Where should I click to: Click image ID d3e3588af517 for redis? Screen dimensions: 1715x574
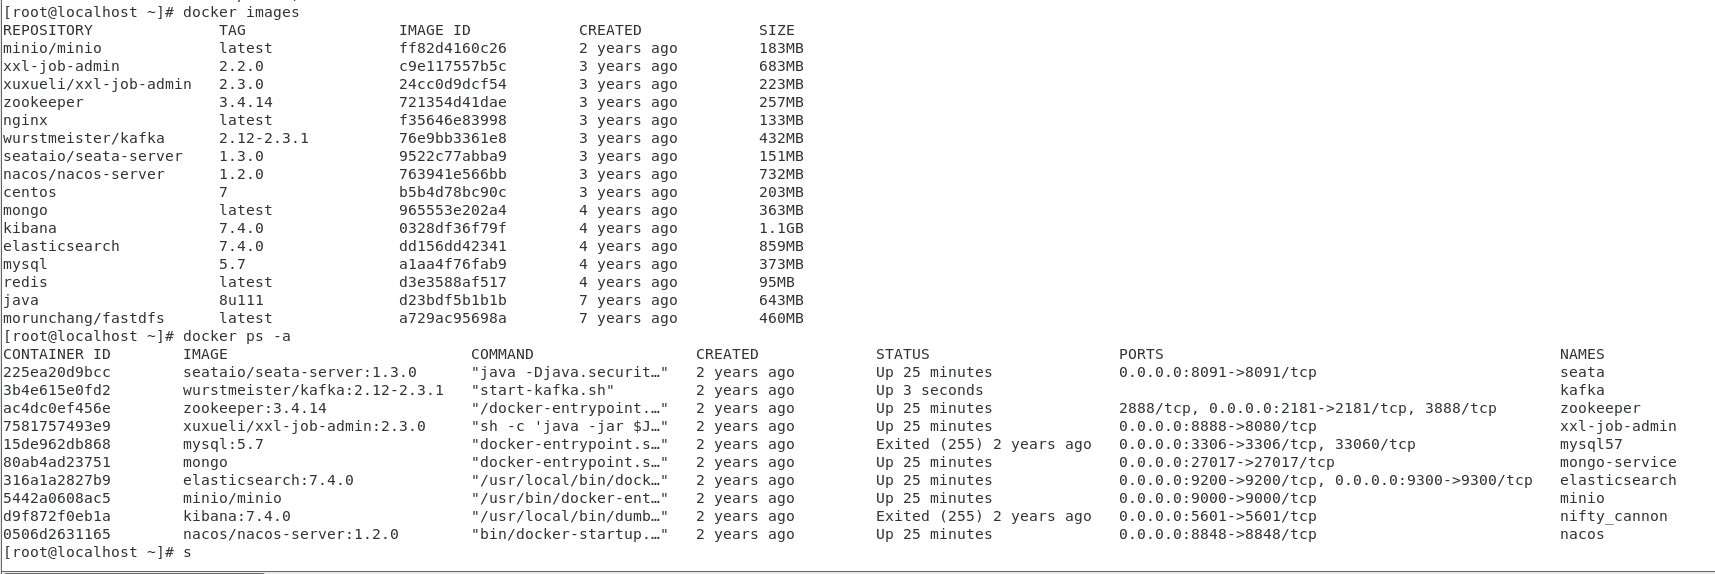[453, 282]
